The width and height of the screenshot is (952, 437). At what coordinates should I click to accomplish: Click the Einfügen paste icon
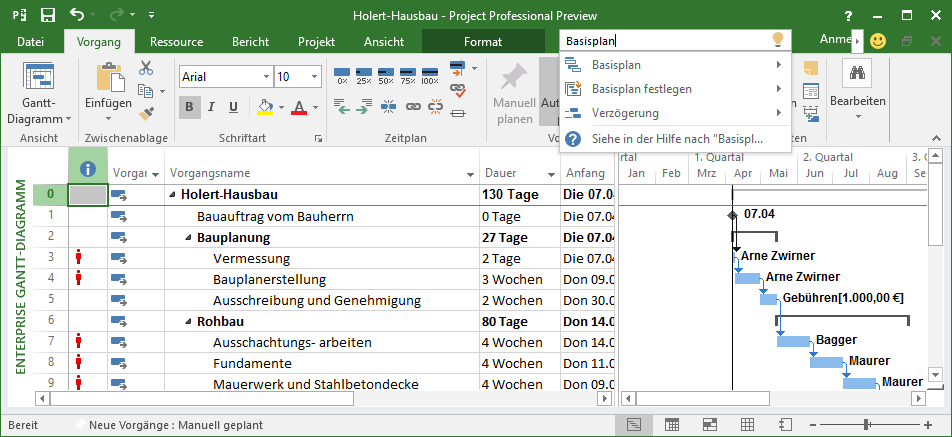110,78
